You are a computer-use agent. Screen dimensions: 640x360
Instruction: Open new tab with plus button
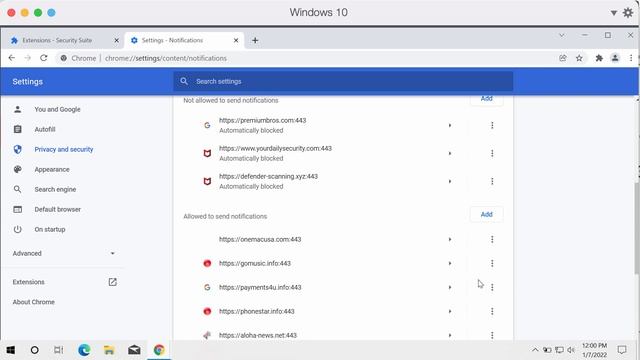[x=255, y=40]
